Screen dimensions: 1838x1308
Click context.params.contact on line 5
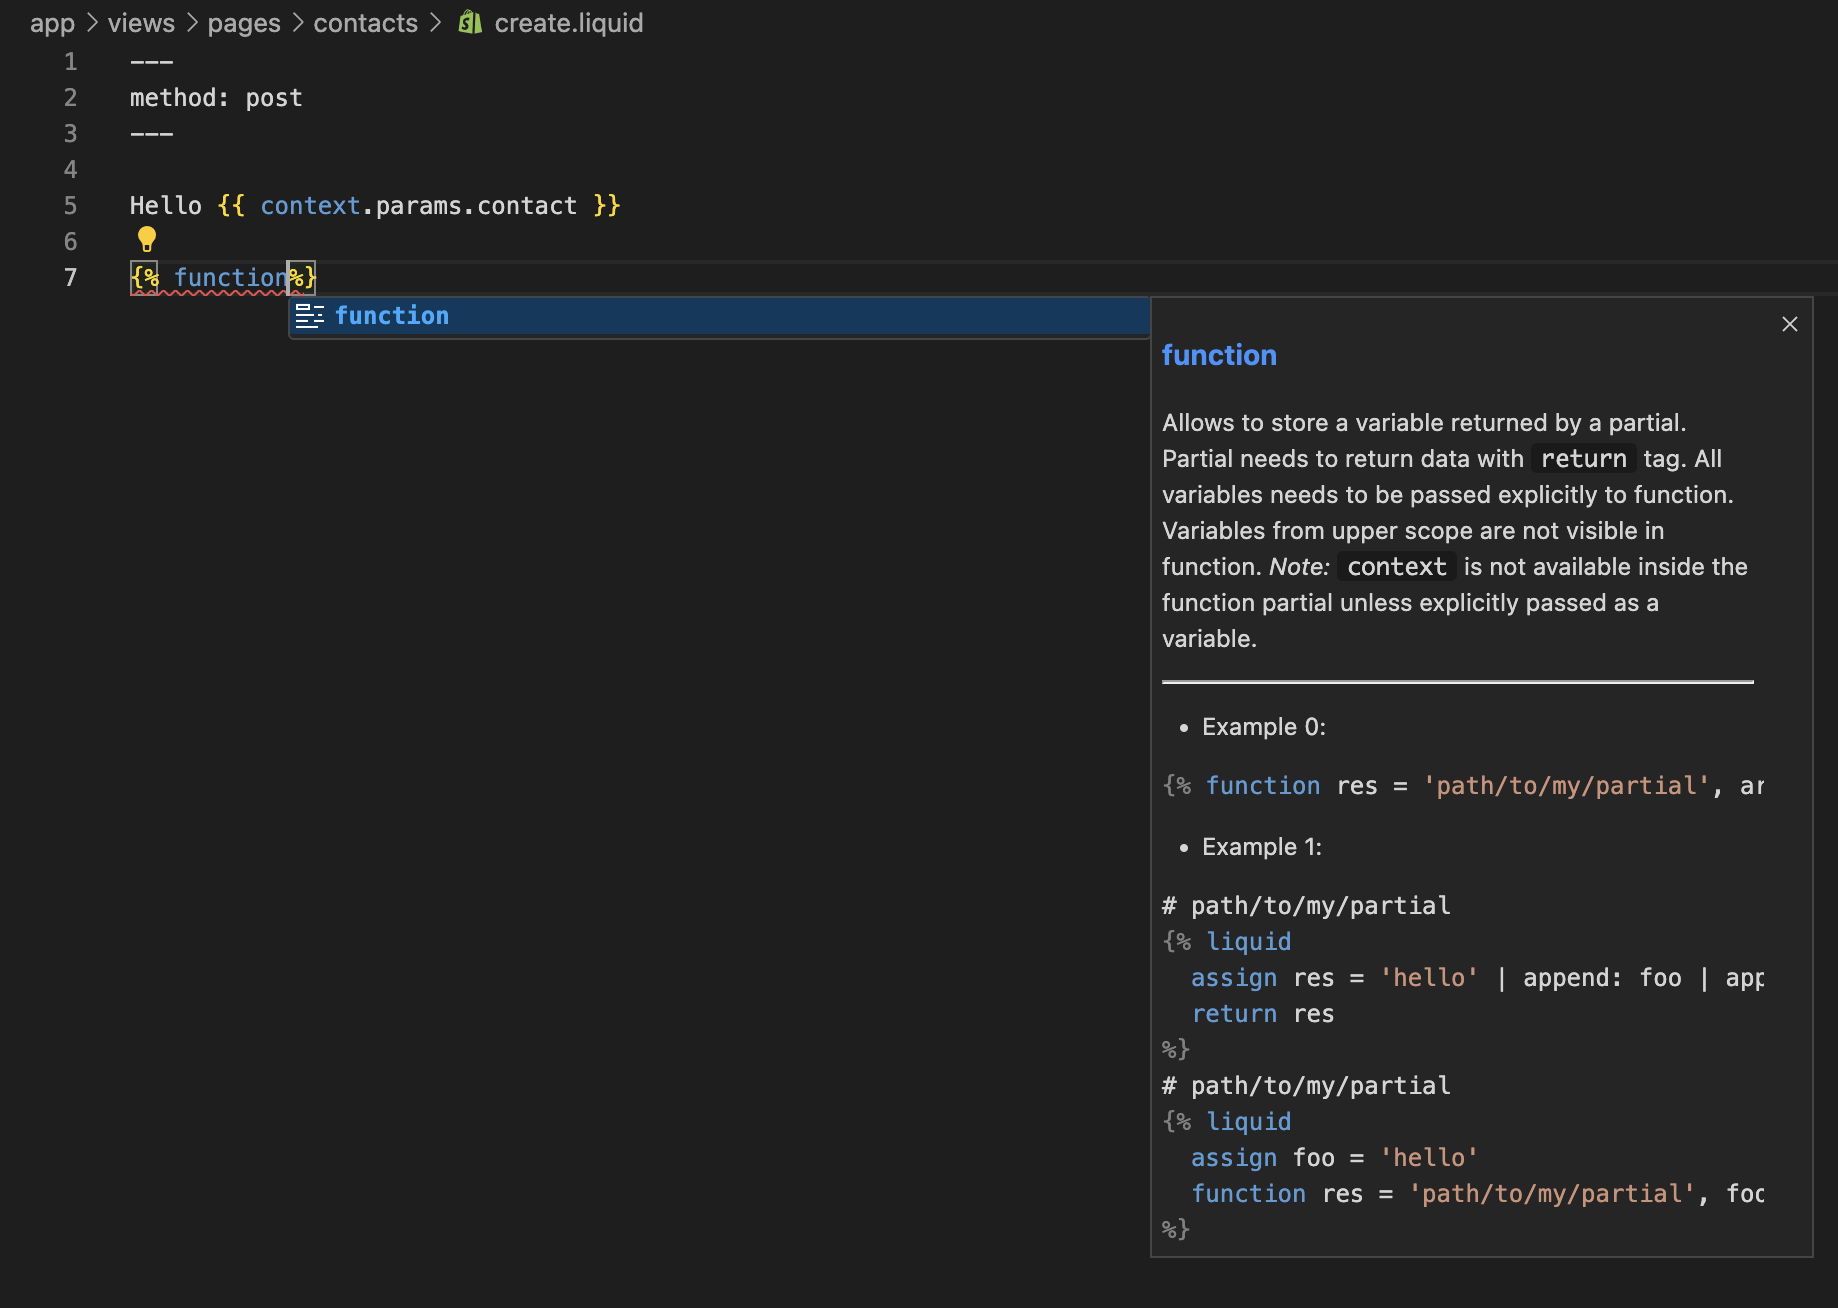pyautogui.click(x=418, y=205)
